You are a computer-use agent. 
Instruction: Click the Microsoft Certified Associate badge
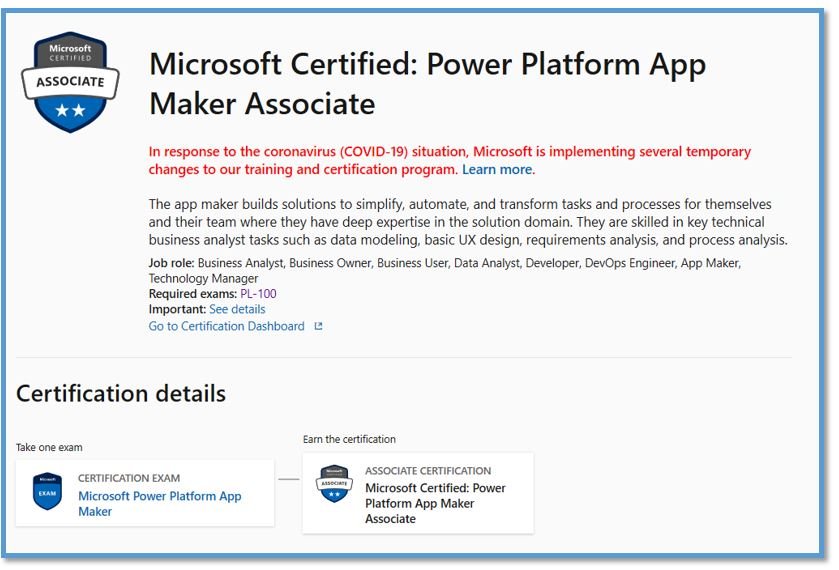tap(70, 82)
